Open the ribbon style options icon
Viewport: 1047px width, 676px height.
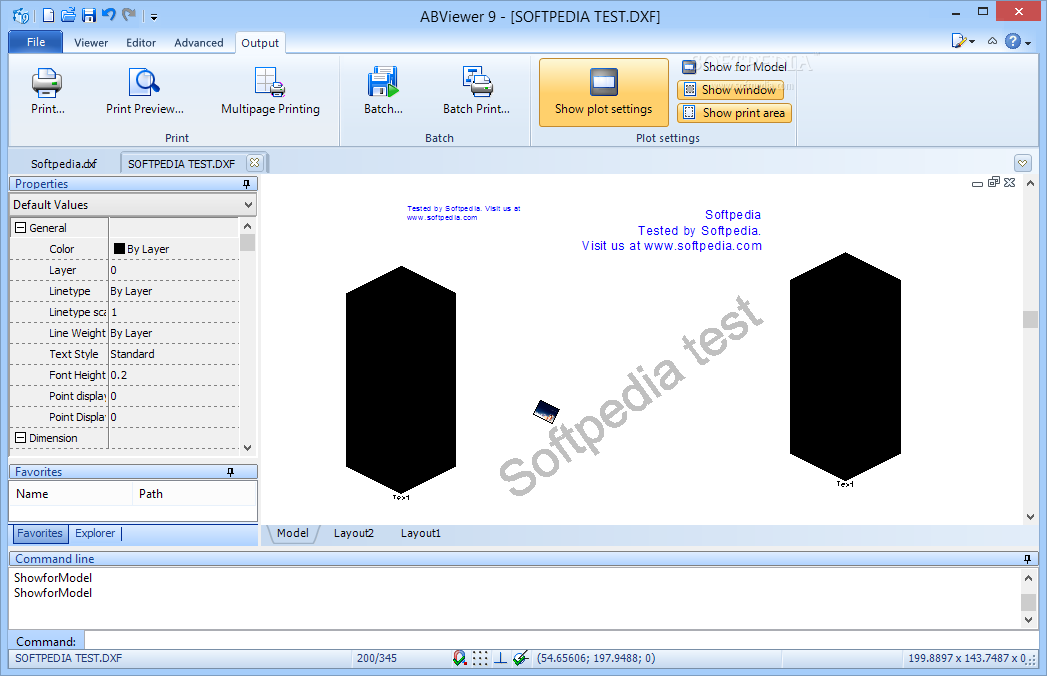[x=962, y=41]
